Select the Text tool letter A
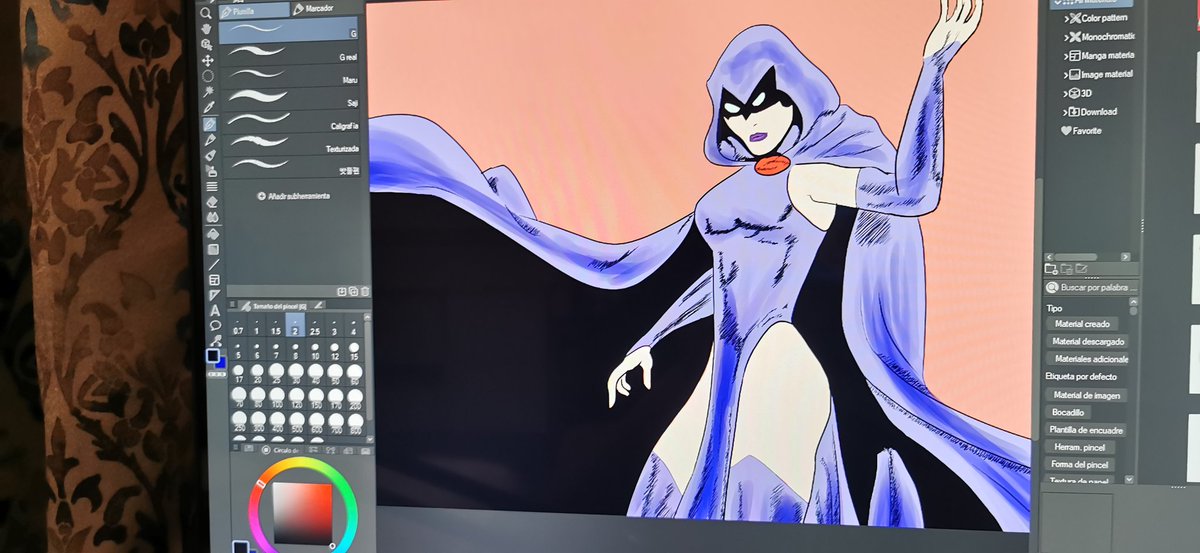This screenshot has height=553, width=1200. [215, 310]
